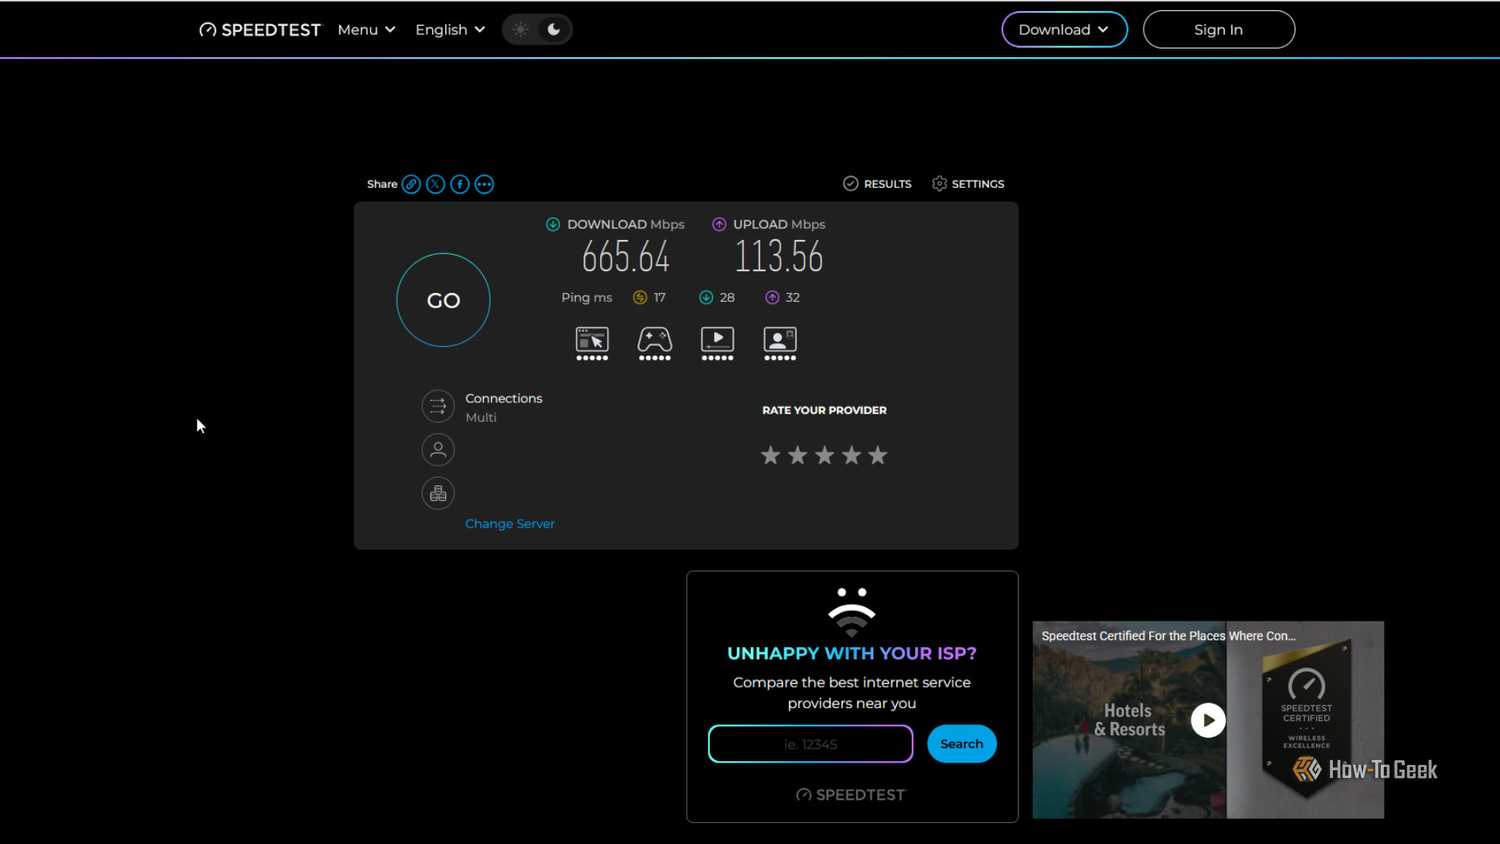Click the Sign In button
Screen dimensions: 1500x844
pyautogui.click(x=1219, y=30)
